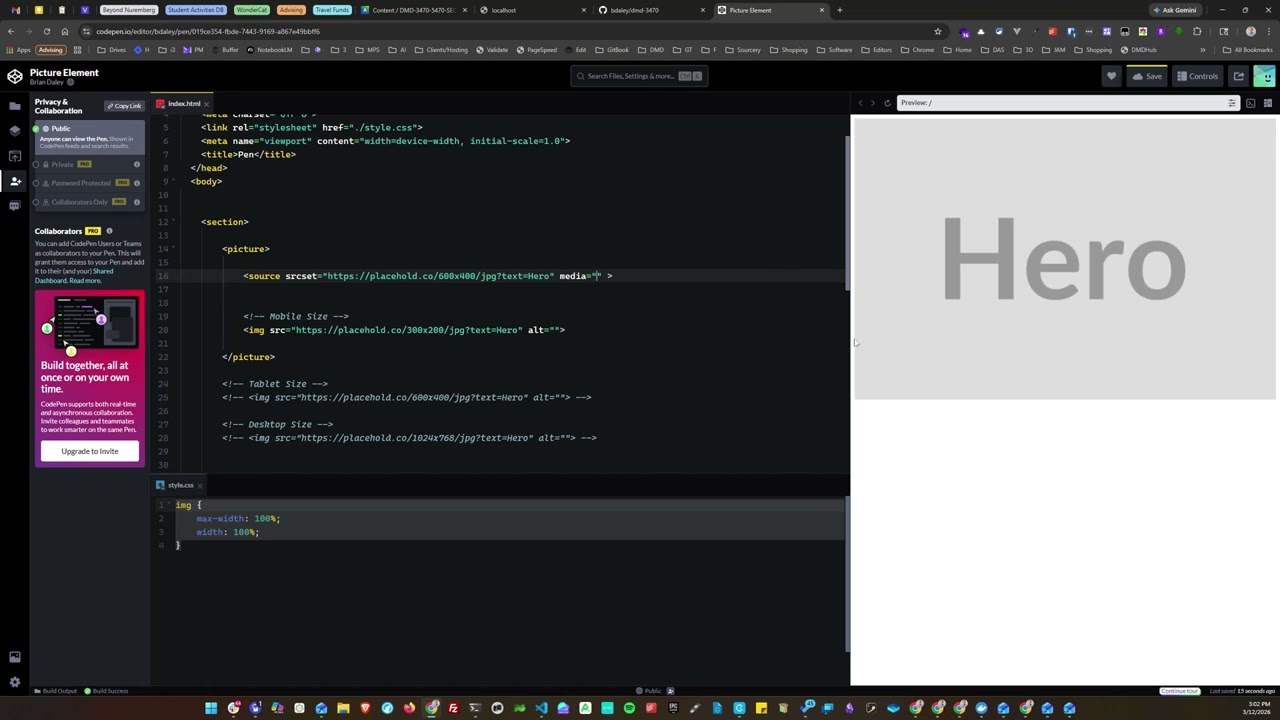Open the console icon in the preview toolbar
The width and height of the screenshot is (1280, 720).
point(1250,103)
